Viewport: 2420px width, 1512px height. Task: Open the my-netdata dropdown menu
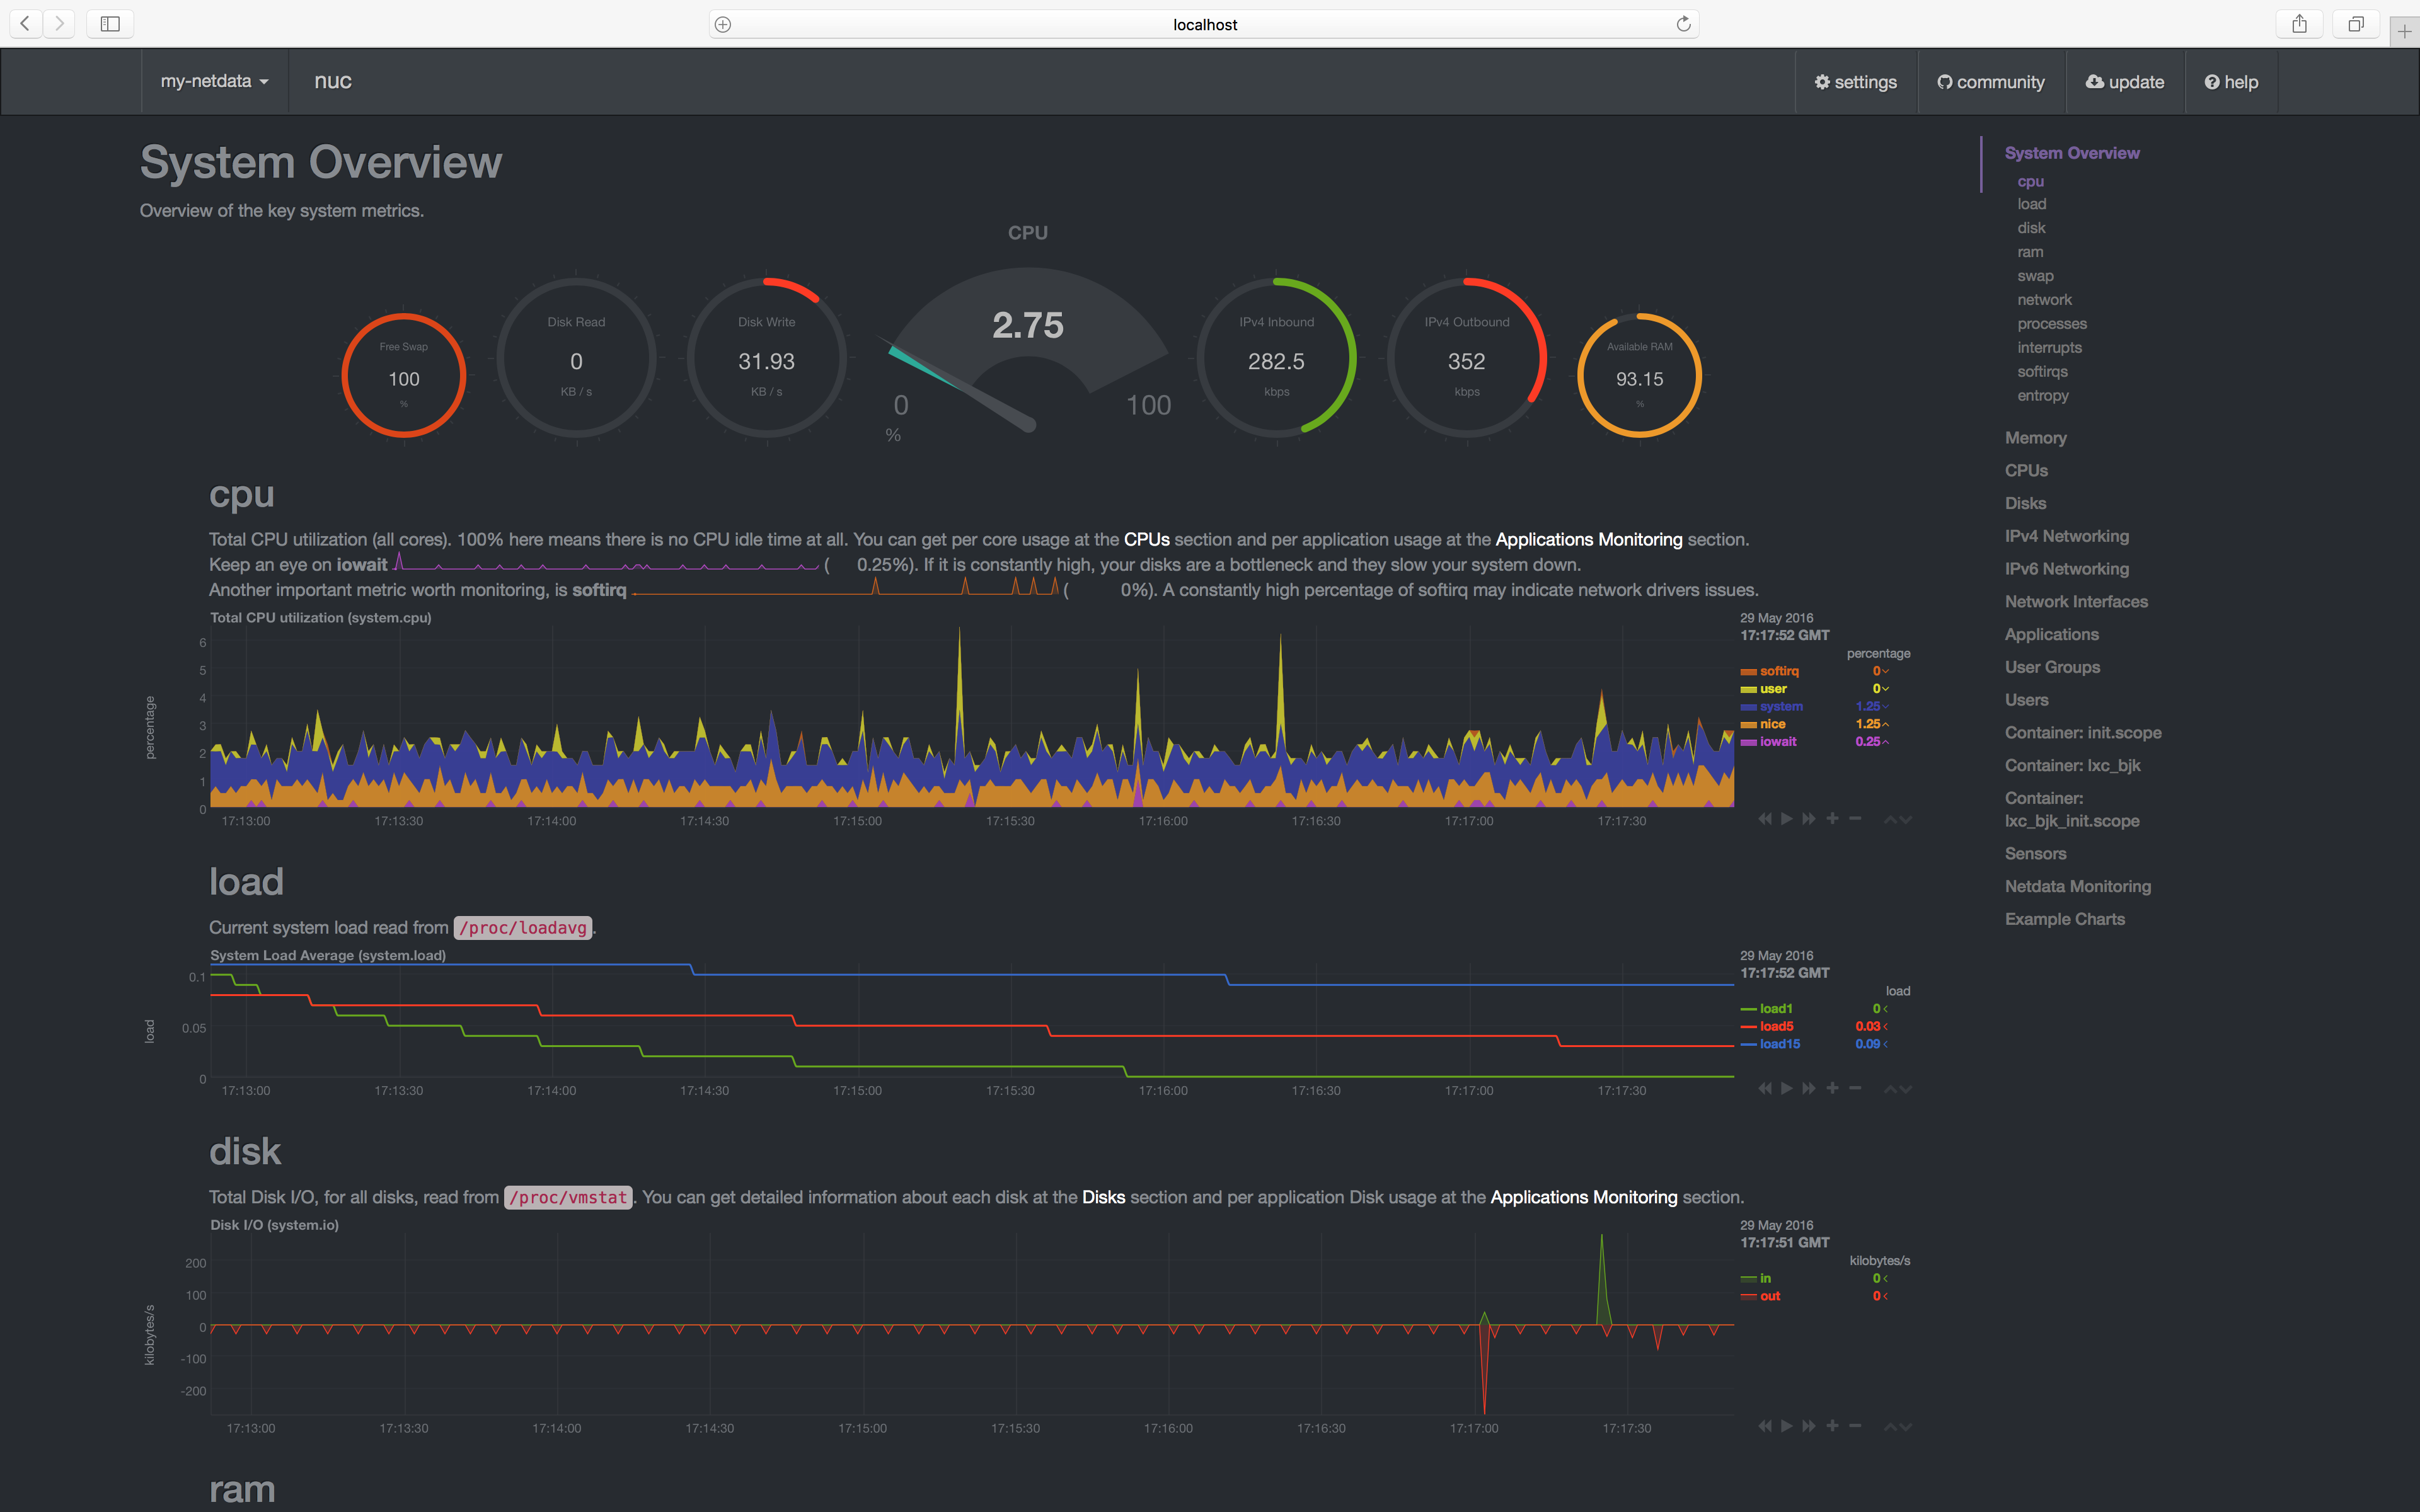click(x=215, y=81)
